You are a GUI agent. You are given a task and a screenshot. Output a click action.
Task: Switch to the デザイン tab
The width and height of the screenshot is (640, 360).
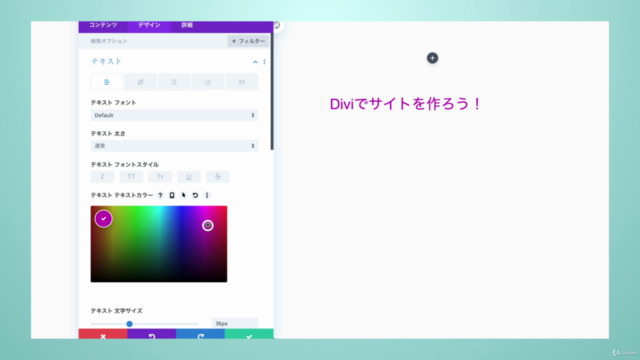coord(149,26)
